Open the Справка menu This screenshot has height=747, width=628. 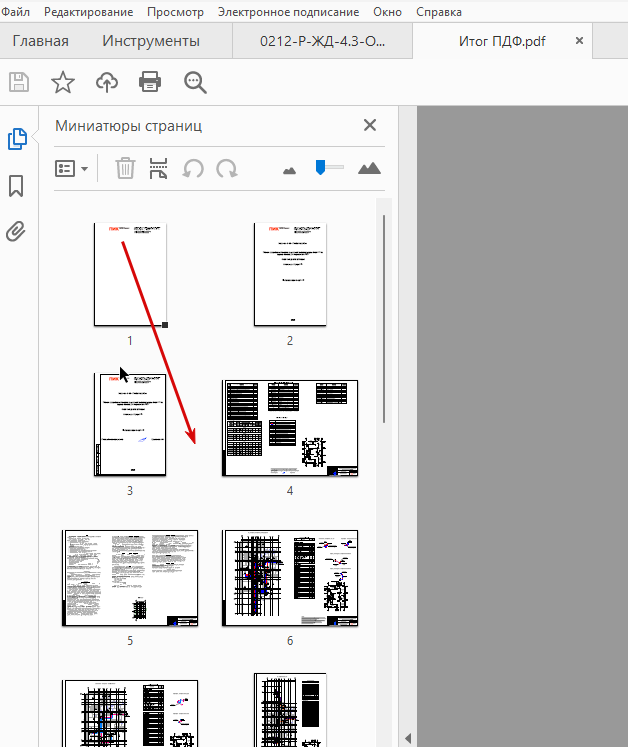pyautogui.click(x=439, y=12)
